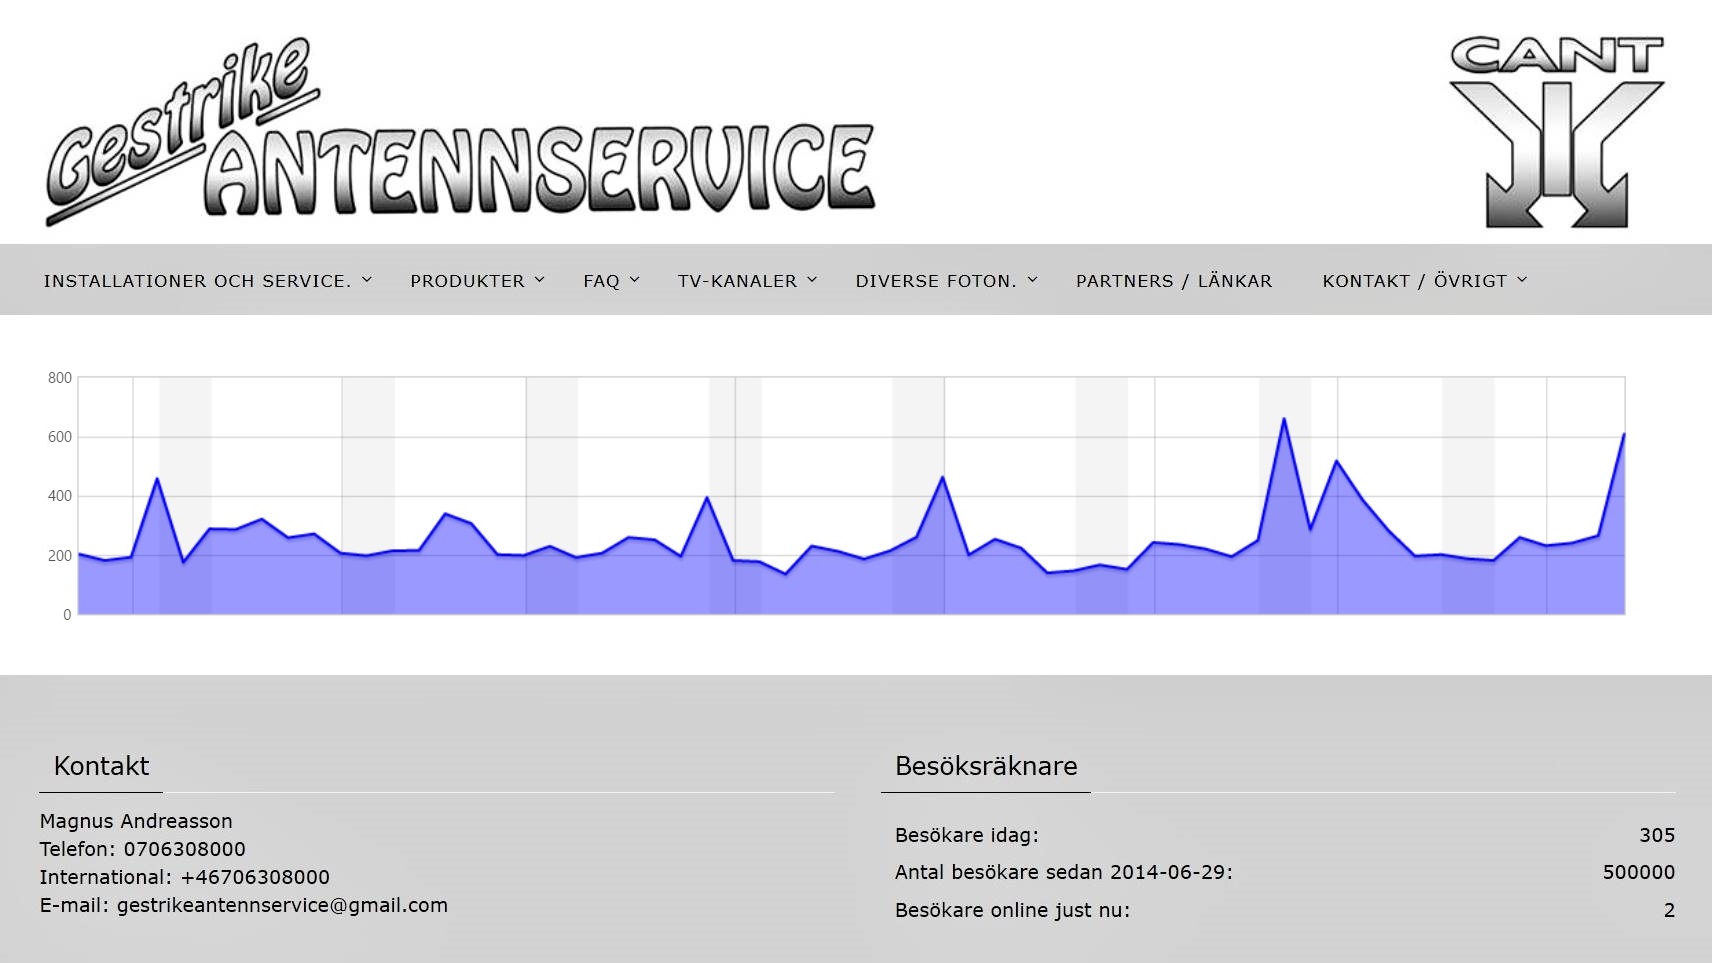Open the Produkter menu
This screenshot has width=1712, height=963.
(x=467, y=281)
